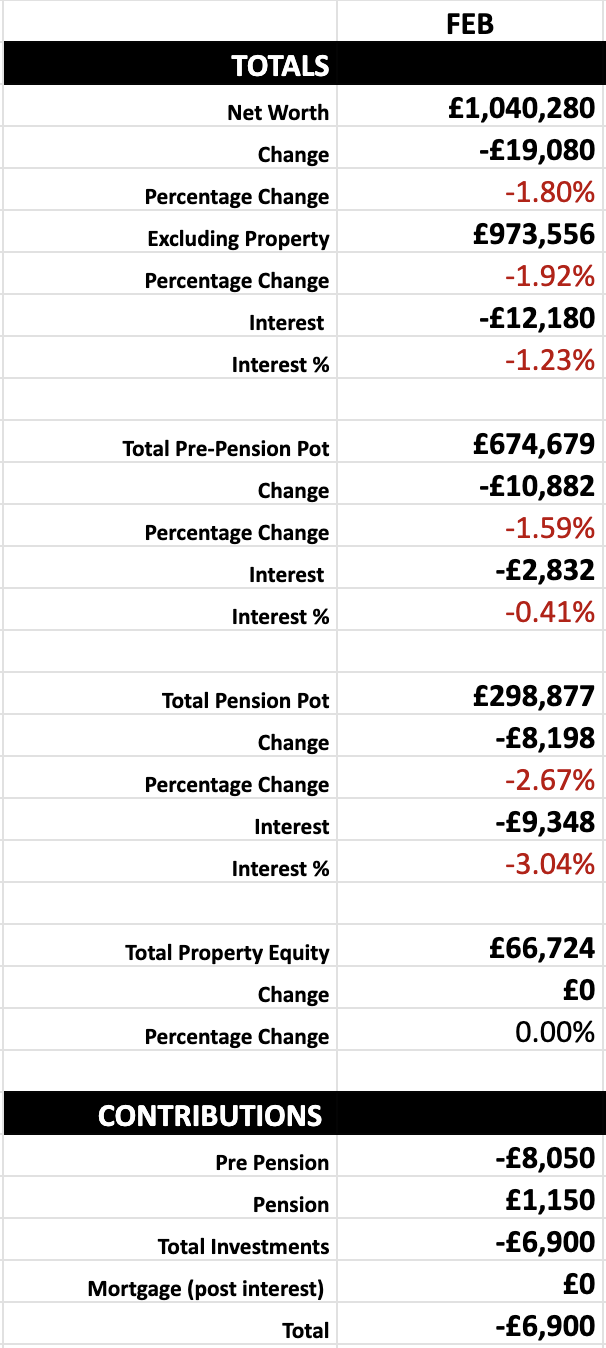Select the -£10,882 change cell

coord(470,485)
